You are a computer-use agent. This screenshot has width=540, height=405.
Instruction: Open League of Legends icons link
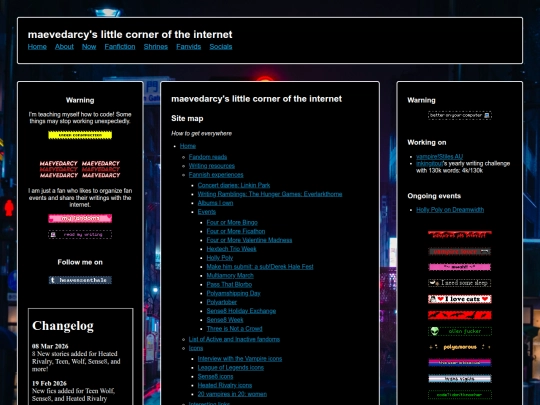[231, 368]
